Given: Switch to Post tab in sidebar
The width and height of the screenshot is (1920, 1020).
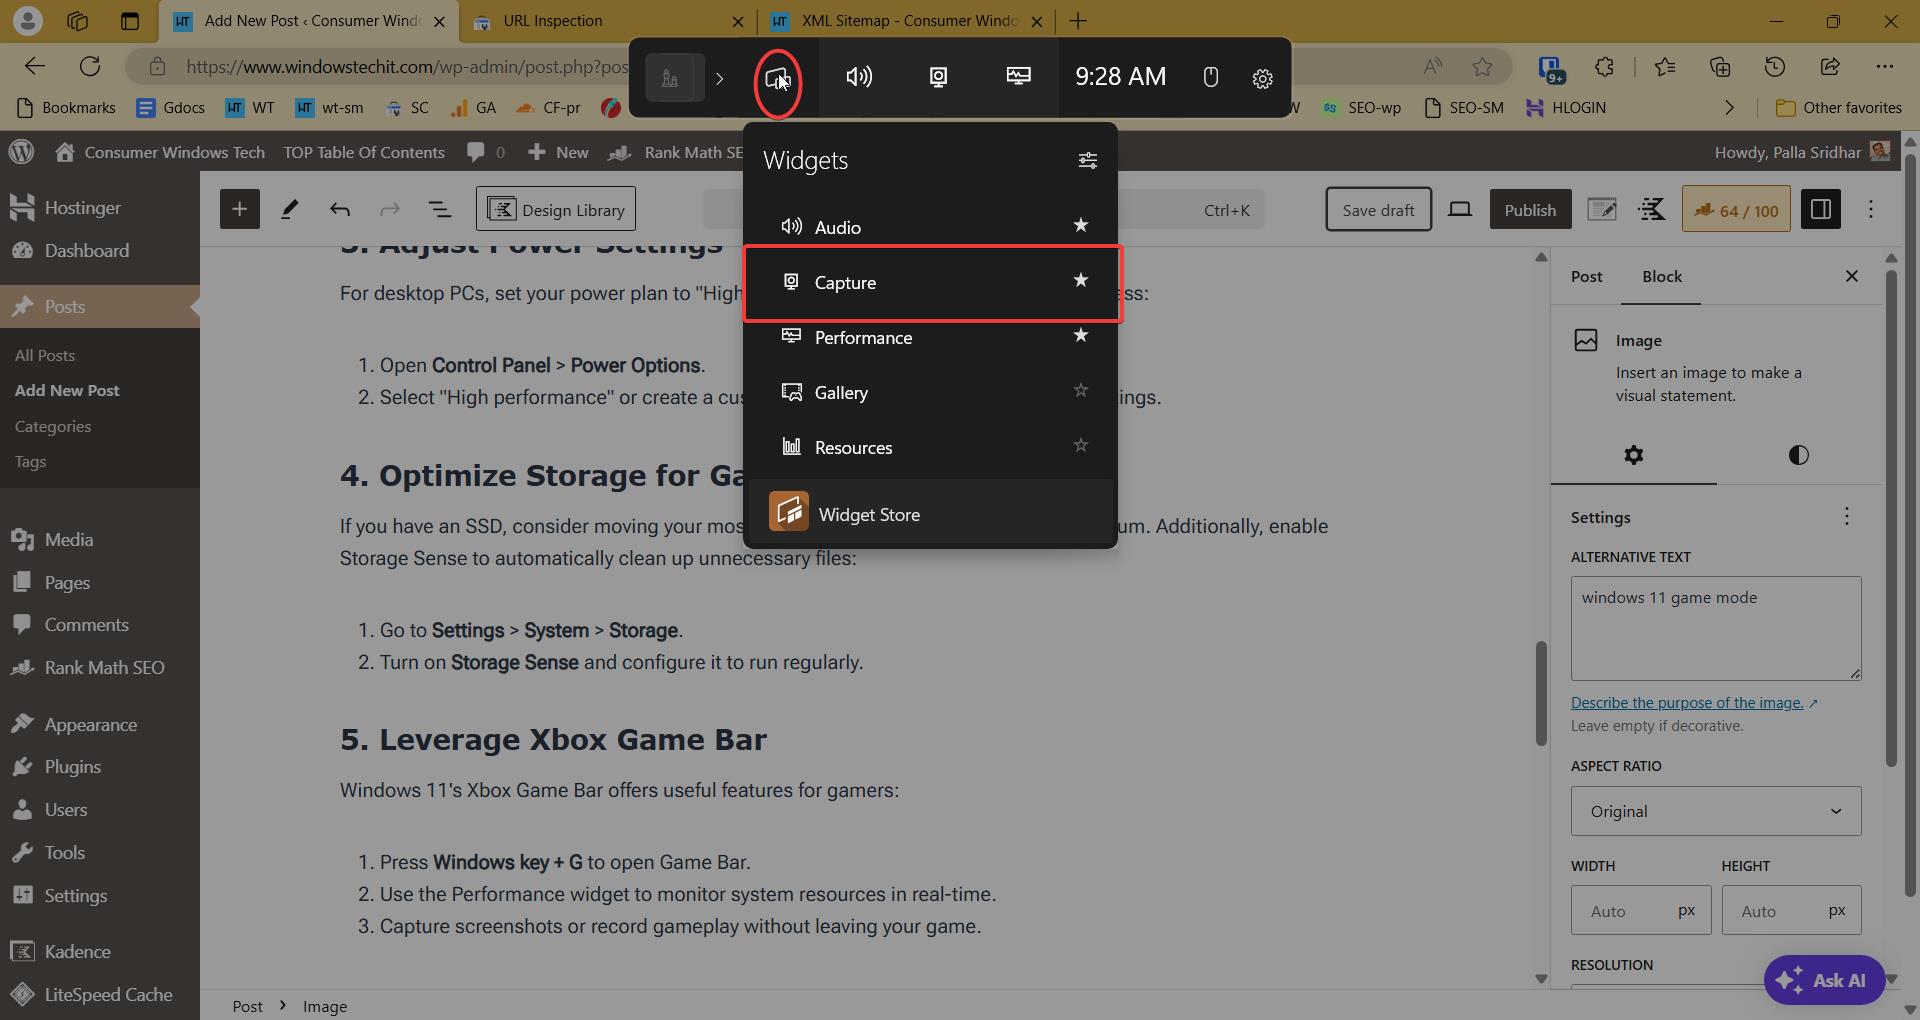Looking at the screenshot, I should (x=1586, y=276).
